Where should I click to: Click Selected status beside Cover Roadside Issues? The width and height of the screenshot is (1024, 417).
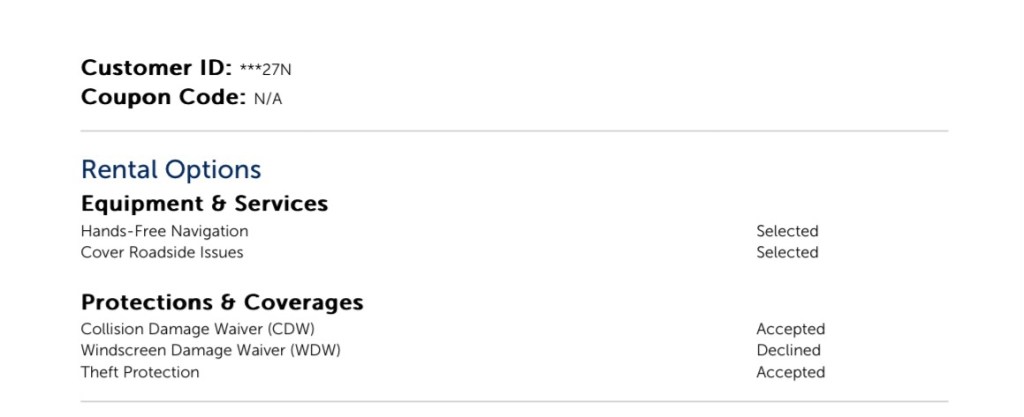[x=787, y=252]
